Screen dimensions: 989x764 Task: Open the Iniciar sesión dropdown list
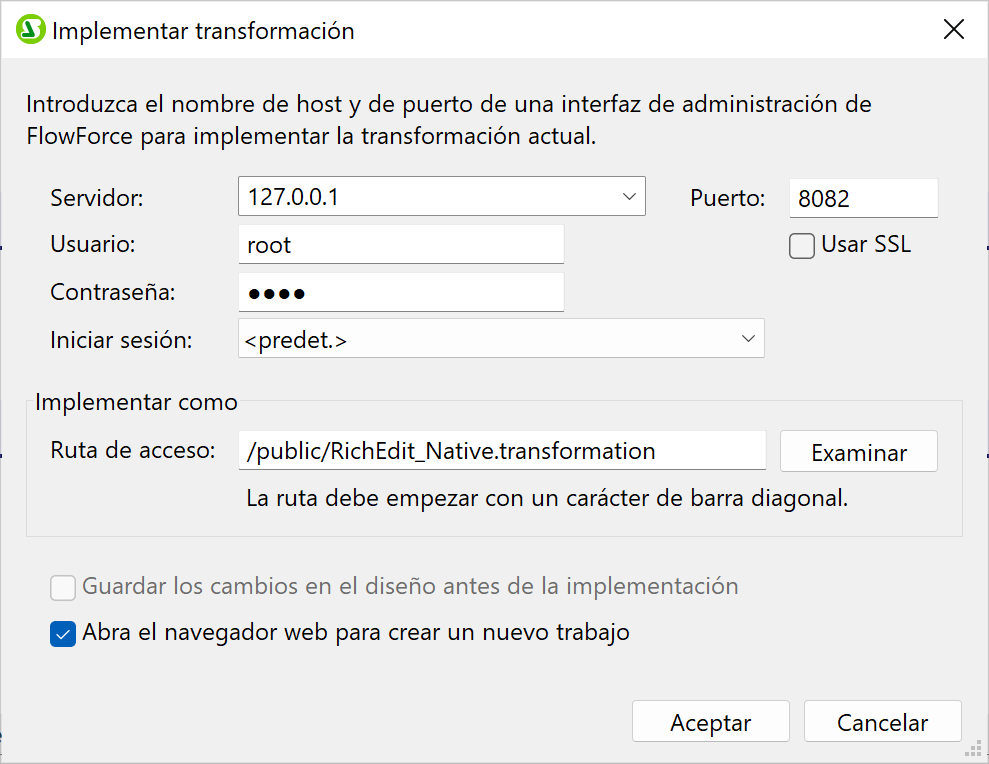click(x=748, y=339)
